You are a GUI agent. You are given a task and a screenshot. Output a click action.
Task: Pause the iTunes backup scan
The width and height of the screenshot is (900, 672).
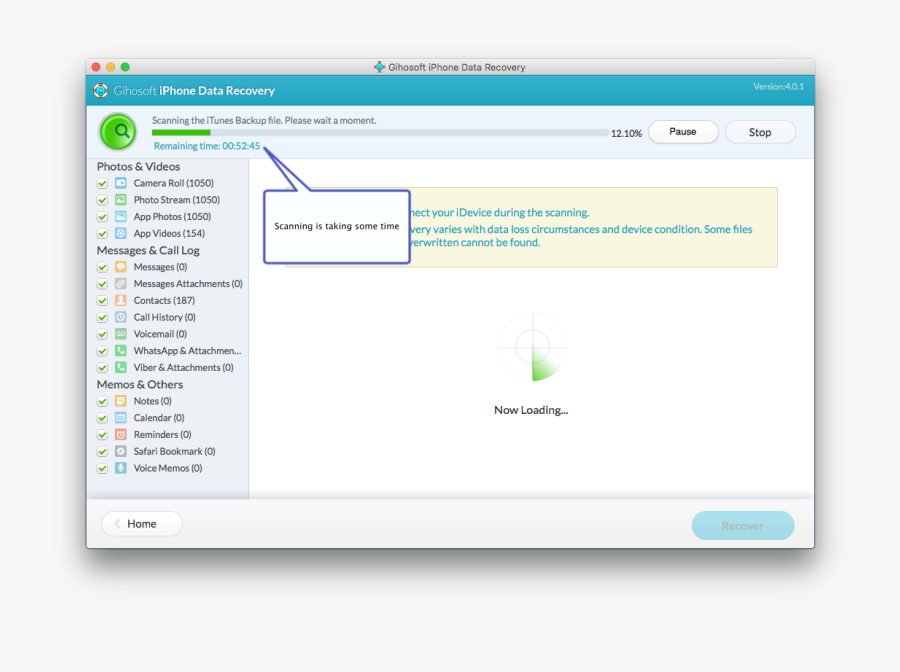click(x=683, y=131)
